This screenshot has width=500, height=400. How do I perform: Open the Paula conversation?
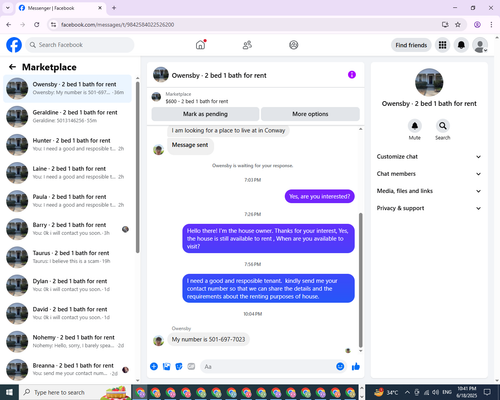pyautogui.click(x=67, y=201)
